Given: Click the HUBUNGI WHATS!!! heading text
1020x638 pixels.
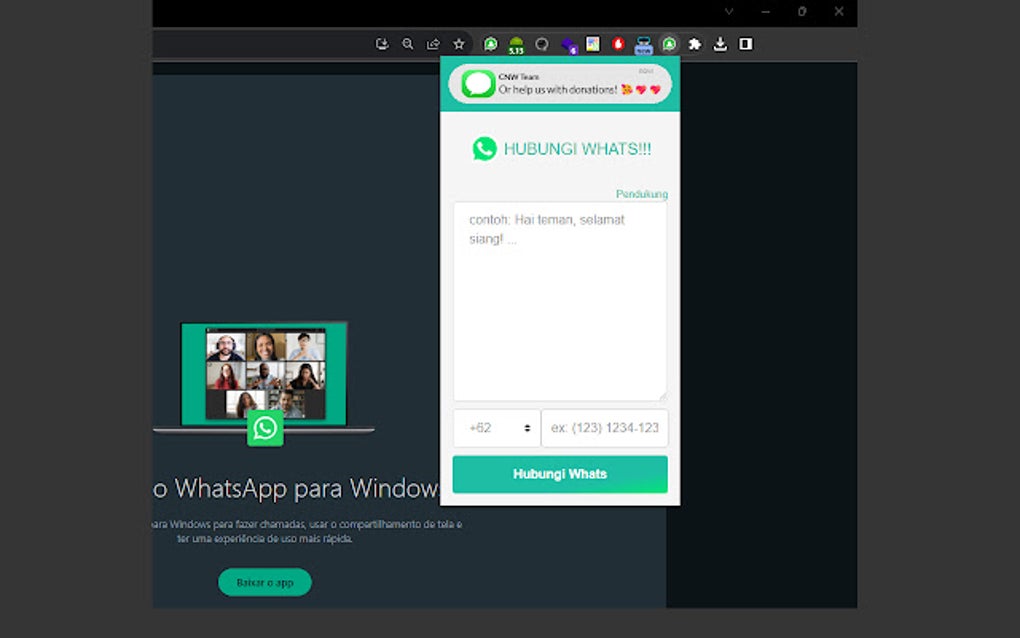Looking at the screenshot, I should [577, 149].
